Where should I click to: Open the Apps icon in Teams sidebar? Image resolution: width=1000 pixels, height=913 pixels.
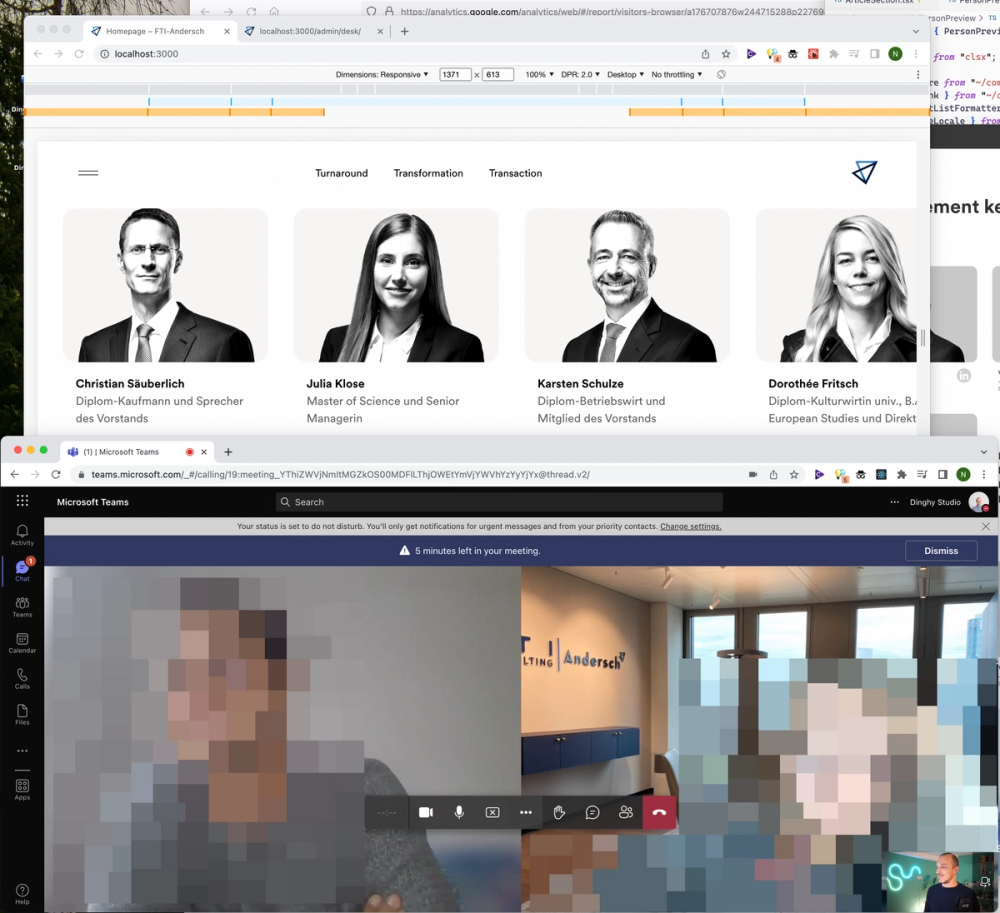tap(22, 789)
